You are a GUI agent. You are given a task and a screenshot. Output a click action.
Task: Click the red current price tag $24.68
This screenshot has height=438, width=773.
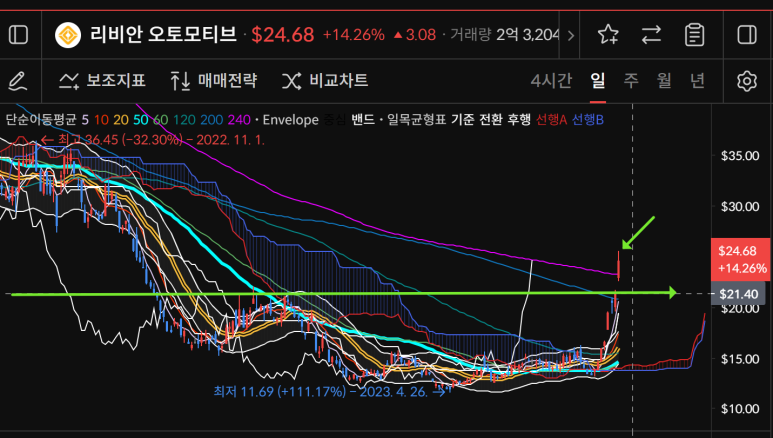click(x=741, y=260)
